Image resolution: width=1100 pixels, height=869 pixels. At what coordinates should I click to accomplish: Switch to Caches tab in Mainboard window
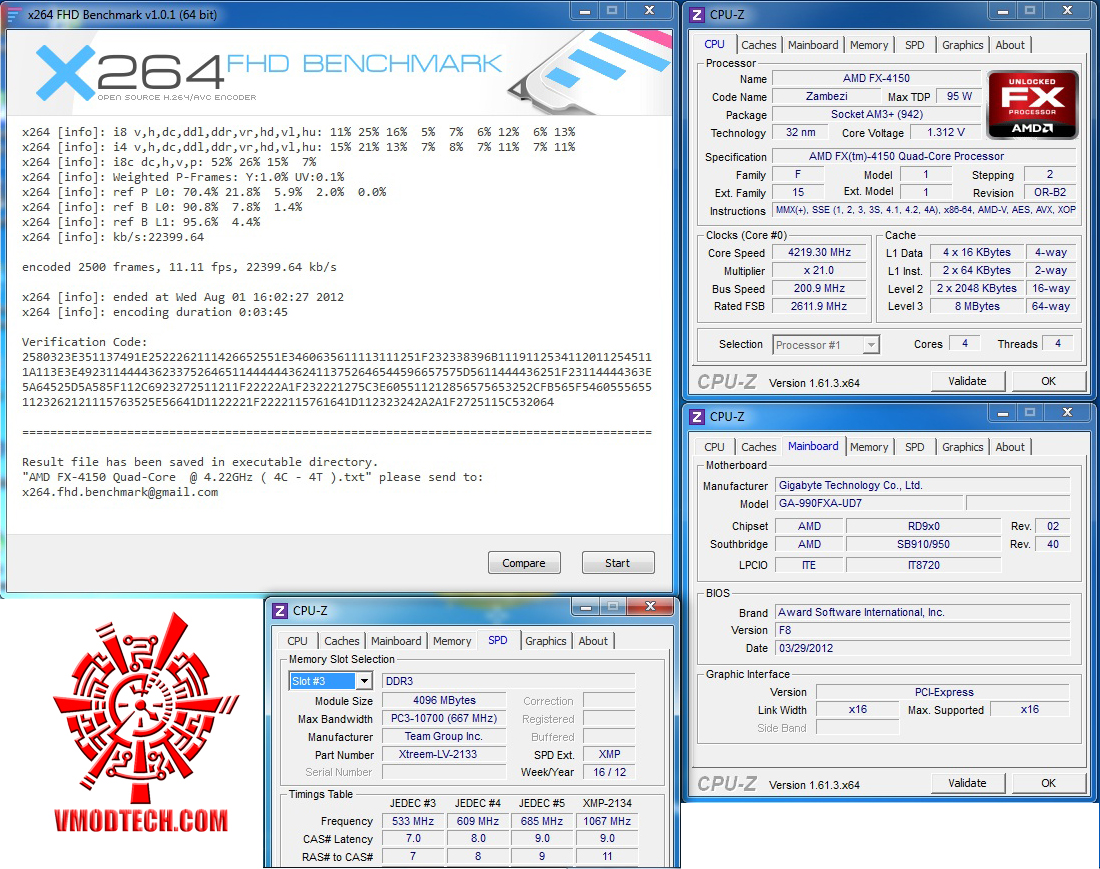tap(759, 447)
